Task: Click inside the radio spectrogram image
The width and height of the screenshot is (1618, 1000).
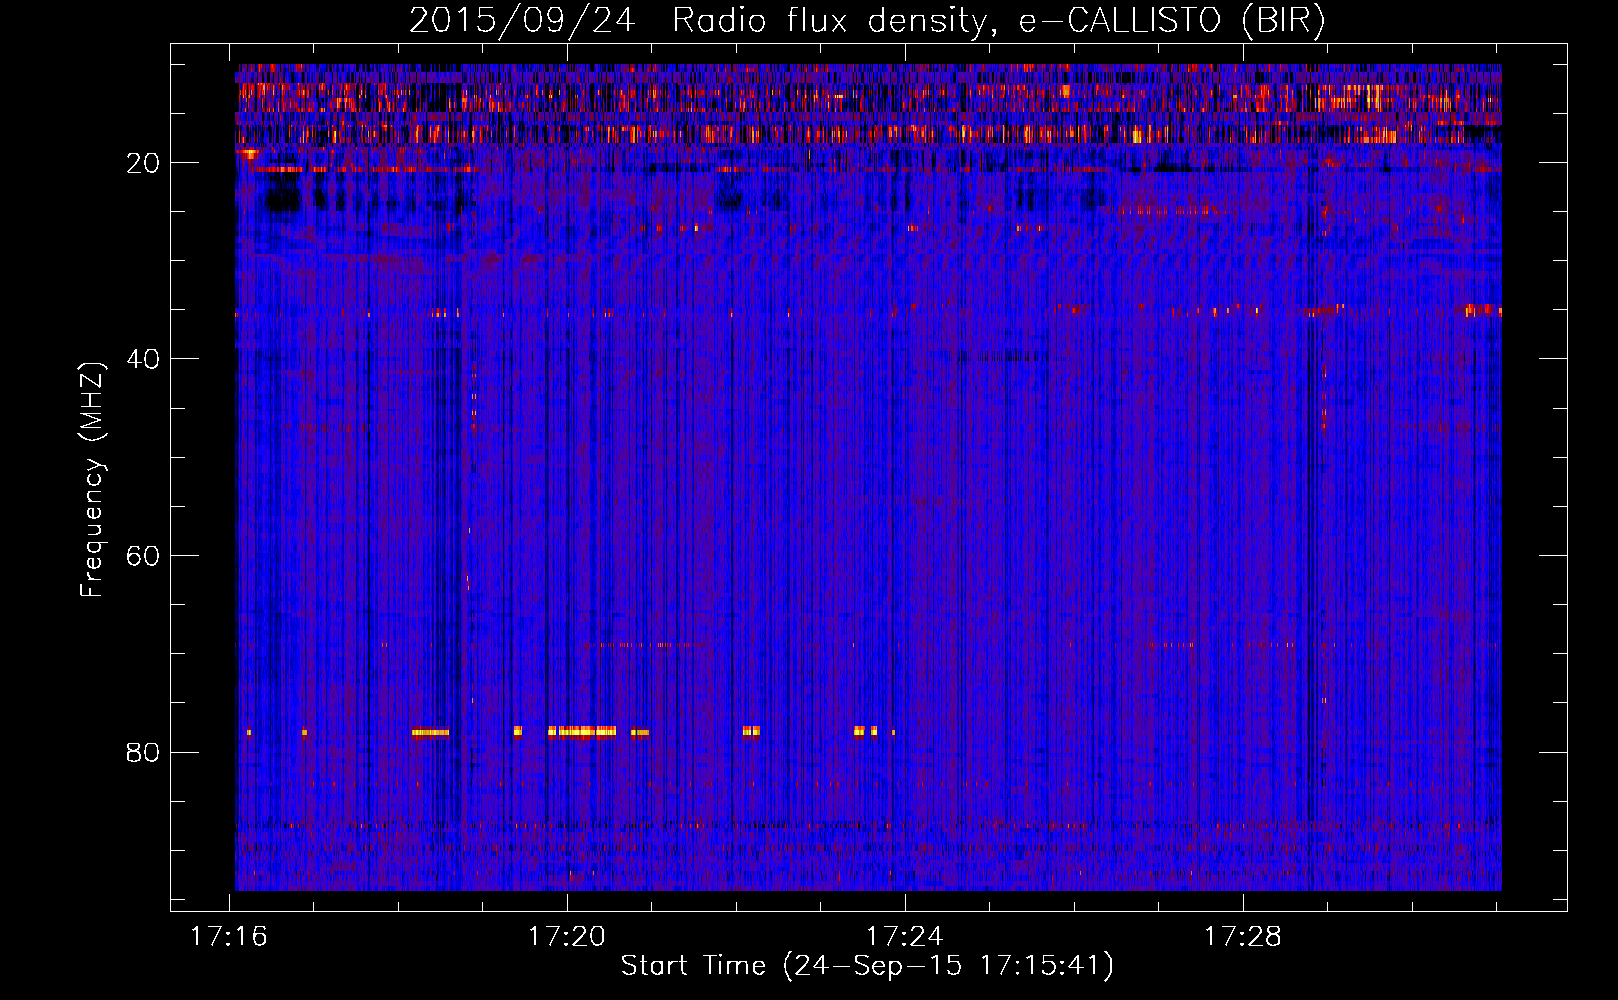Action: [868, 477]
